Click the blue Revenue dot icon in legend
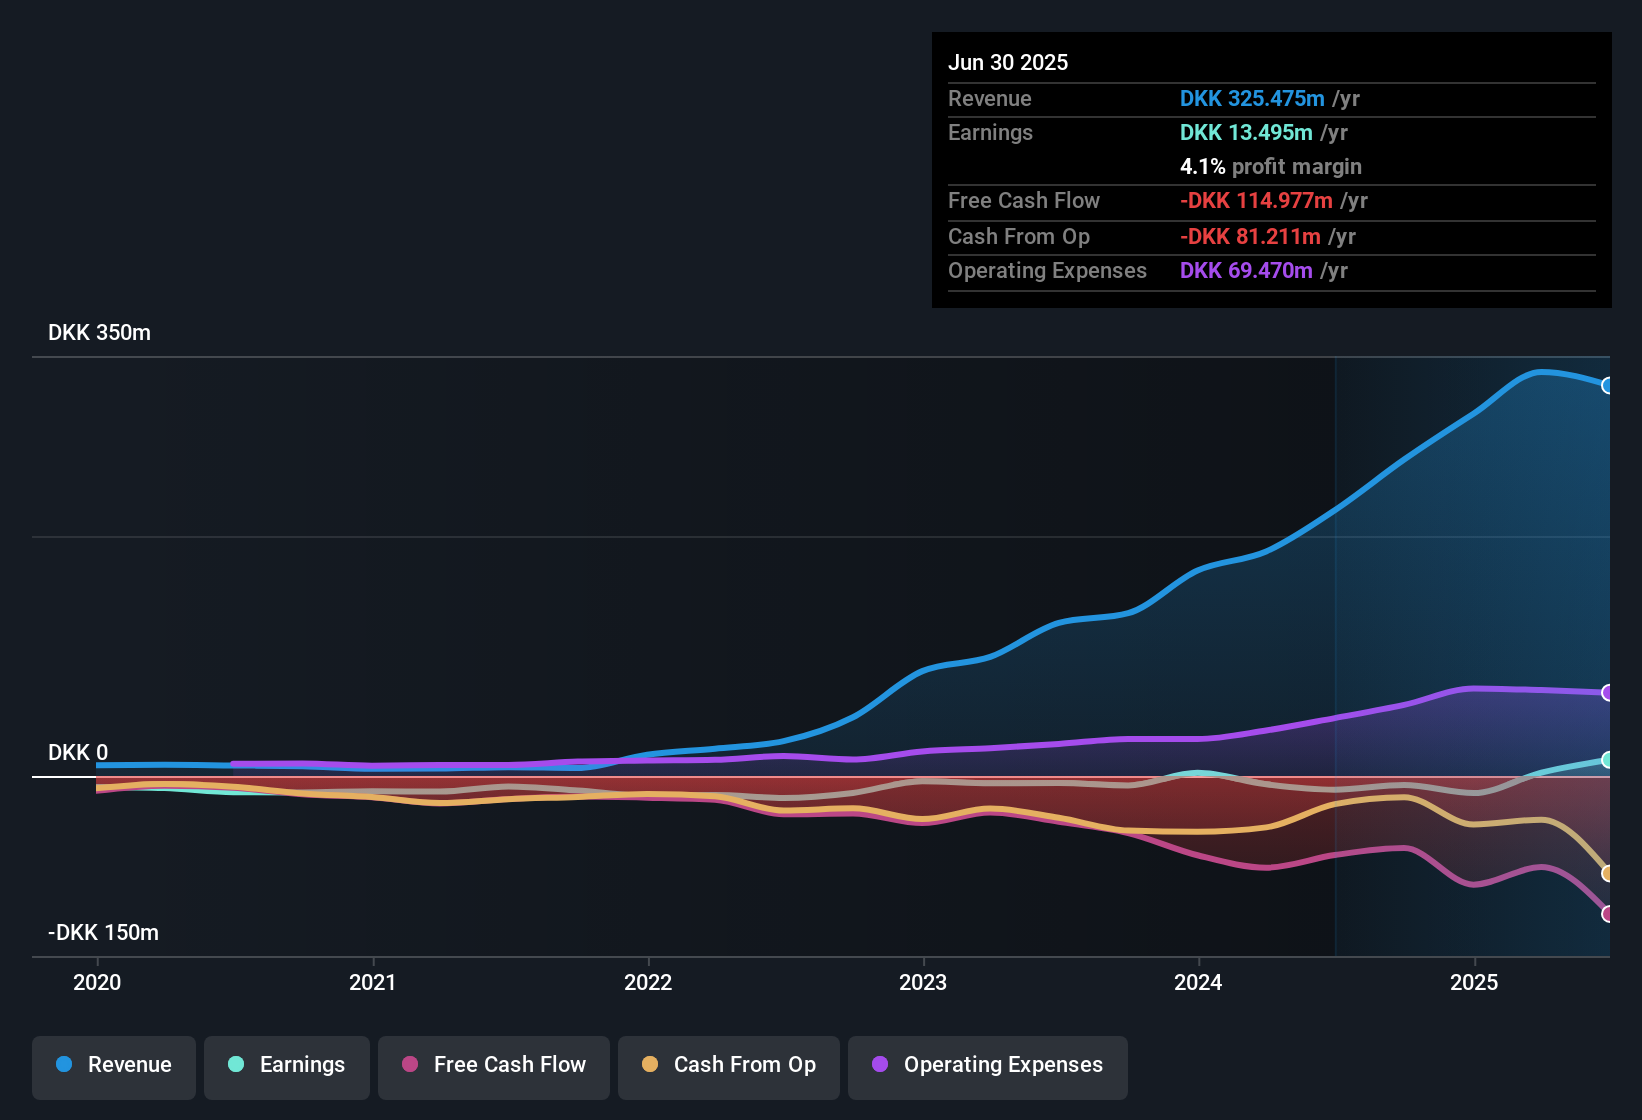 point(64,1065)
